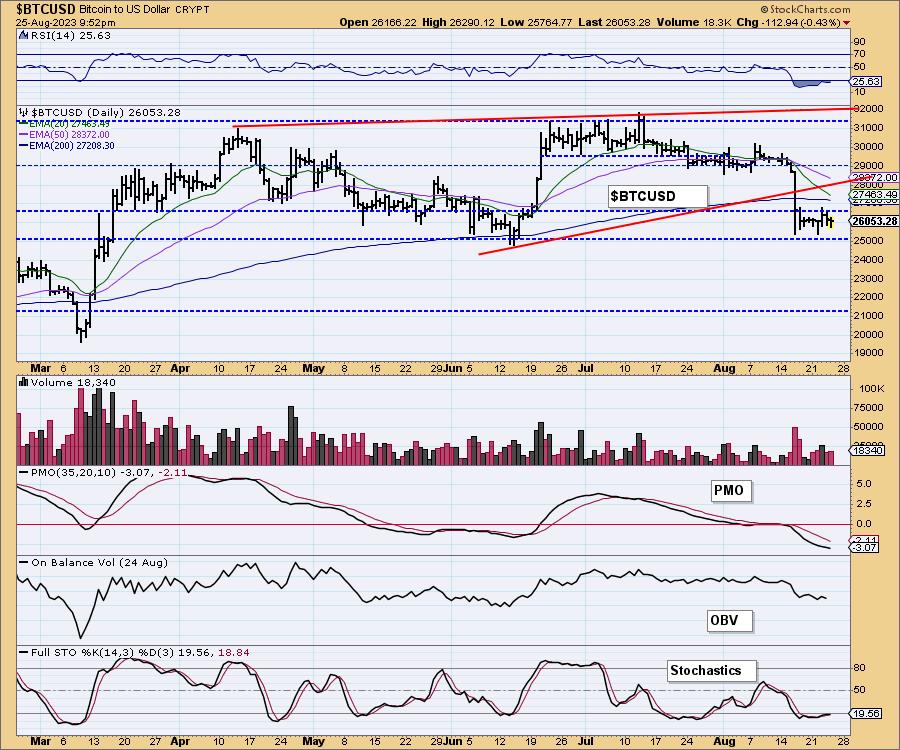Viewport: 900px width, 750px height.
Task: Click the yellow highlighted latest price bar
Action: [830, 222]
